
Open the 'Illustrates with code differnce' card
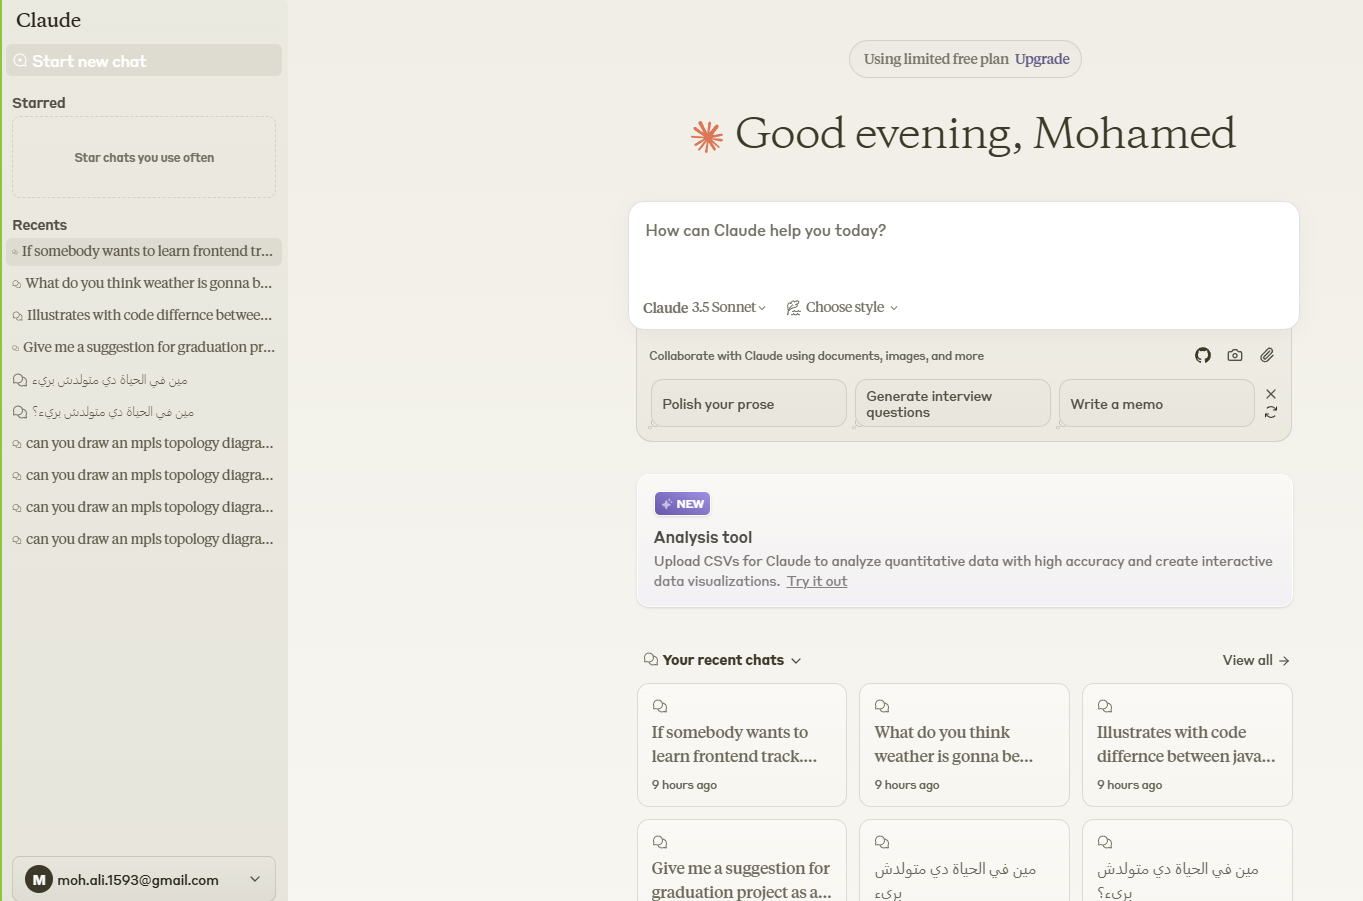(x=1187, y=745)
